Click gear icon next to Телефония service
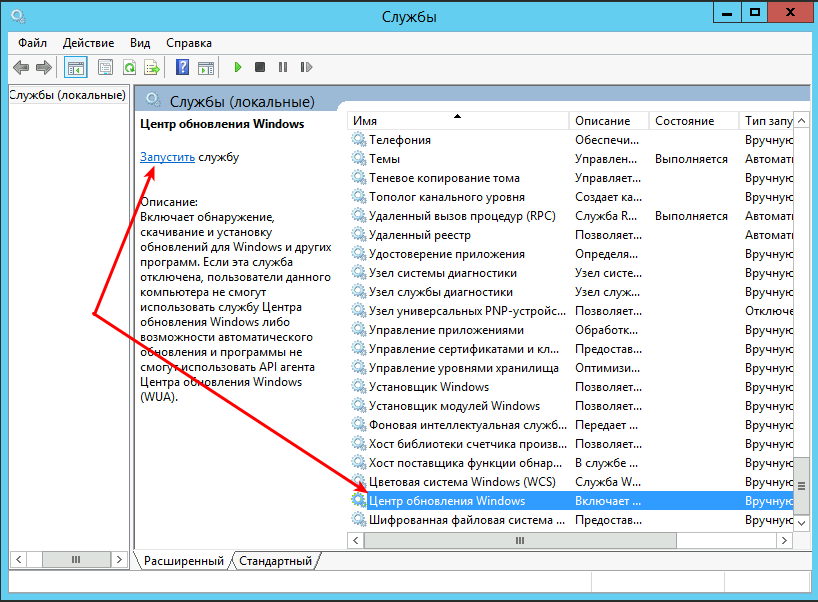 [358, 139]
